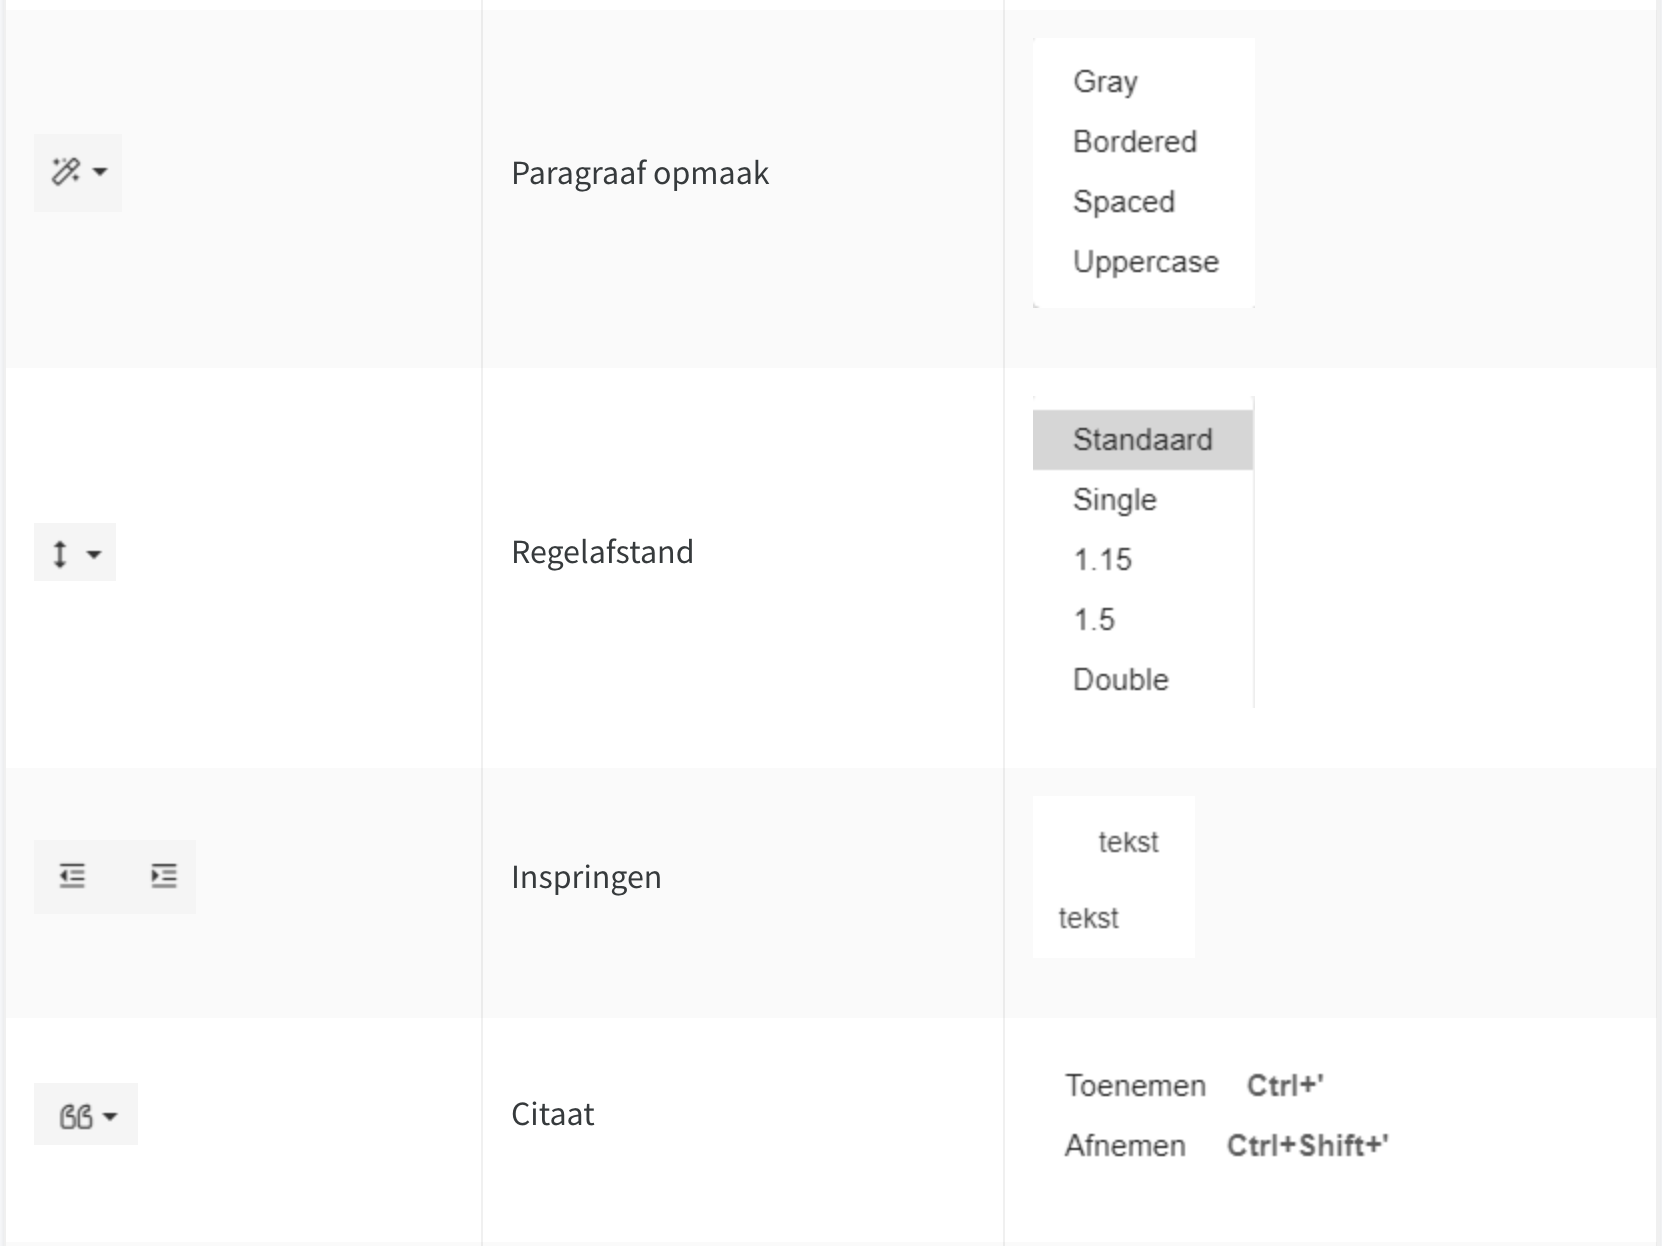Click the decrease indent icon
The height and width of the screenshot is (1246, 1662).
click(72, 876)
